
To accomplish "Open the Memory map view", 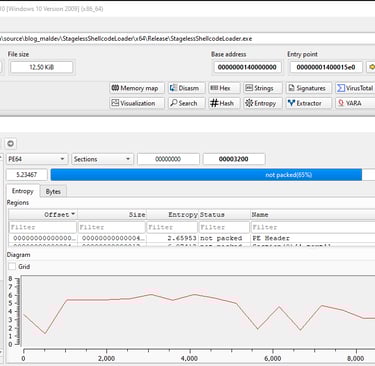I will (x=137, y=88).
